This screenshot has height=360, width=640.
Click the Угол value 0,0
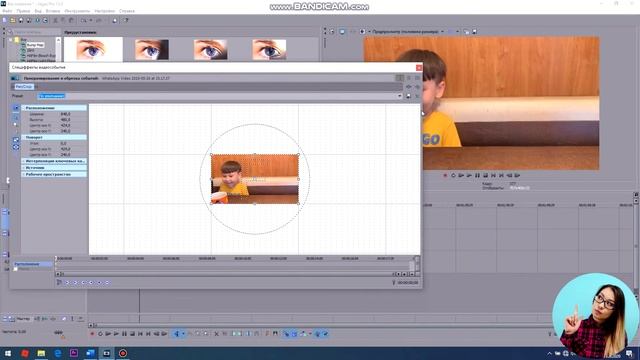tap(63, 144)
